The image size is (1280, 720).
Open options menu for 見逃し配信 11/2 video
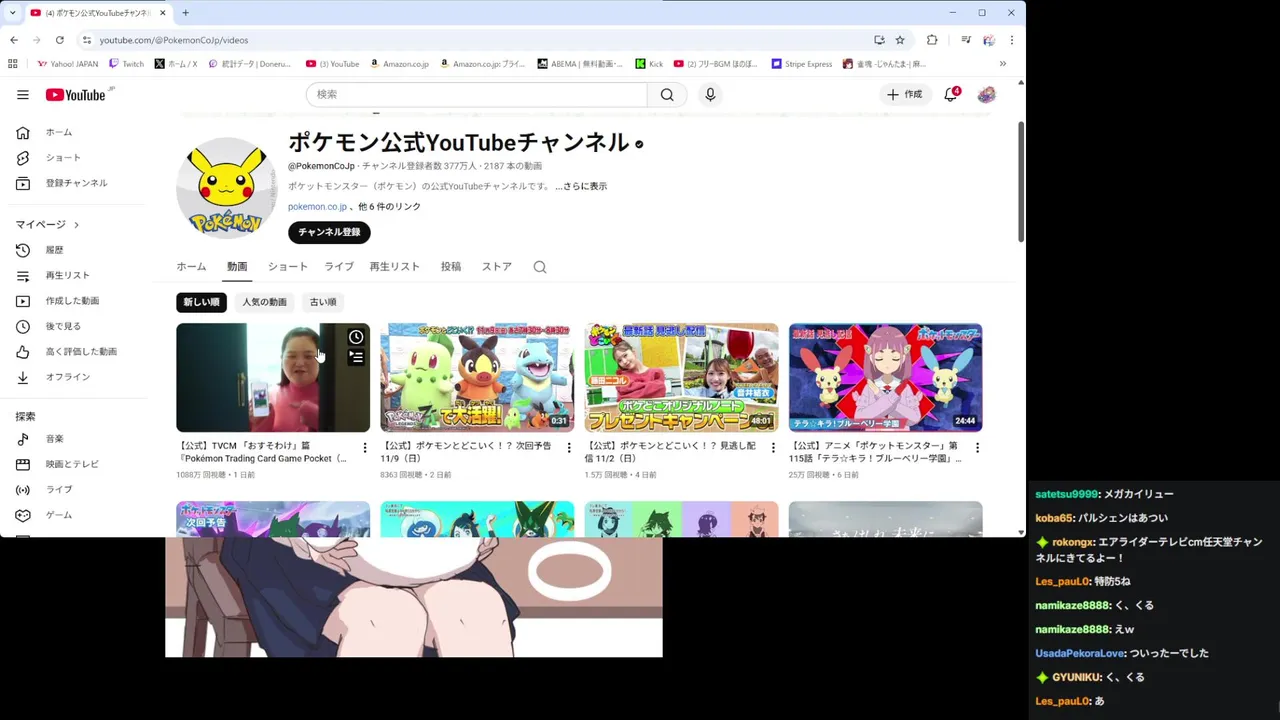click(x=773, y=448)
